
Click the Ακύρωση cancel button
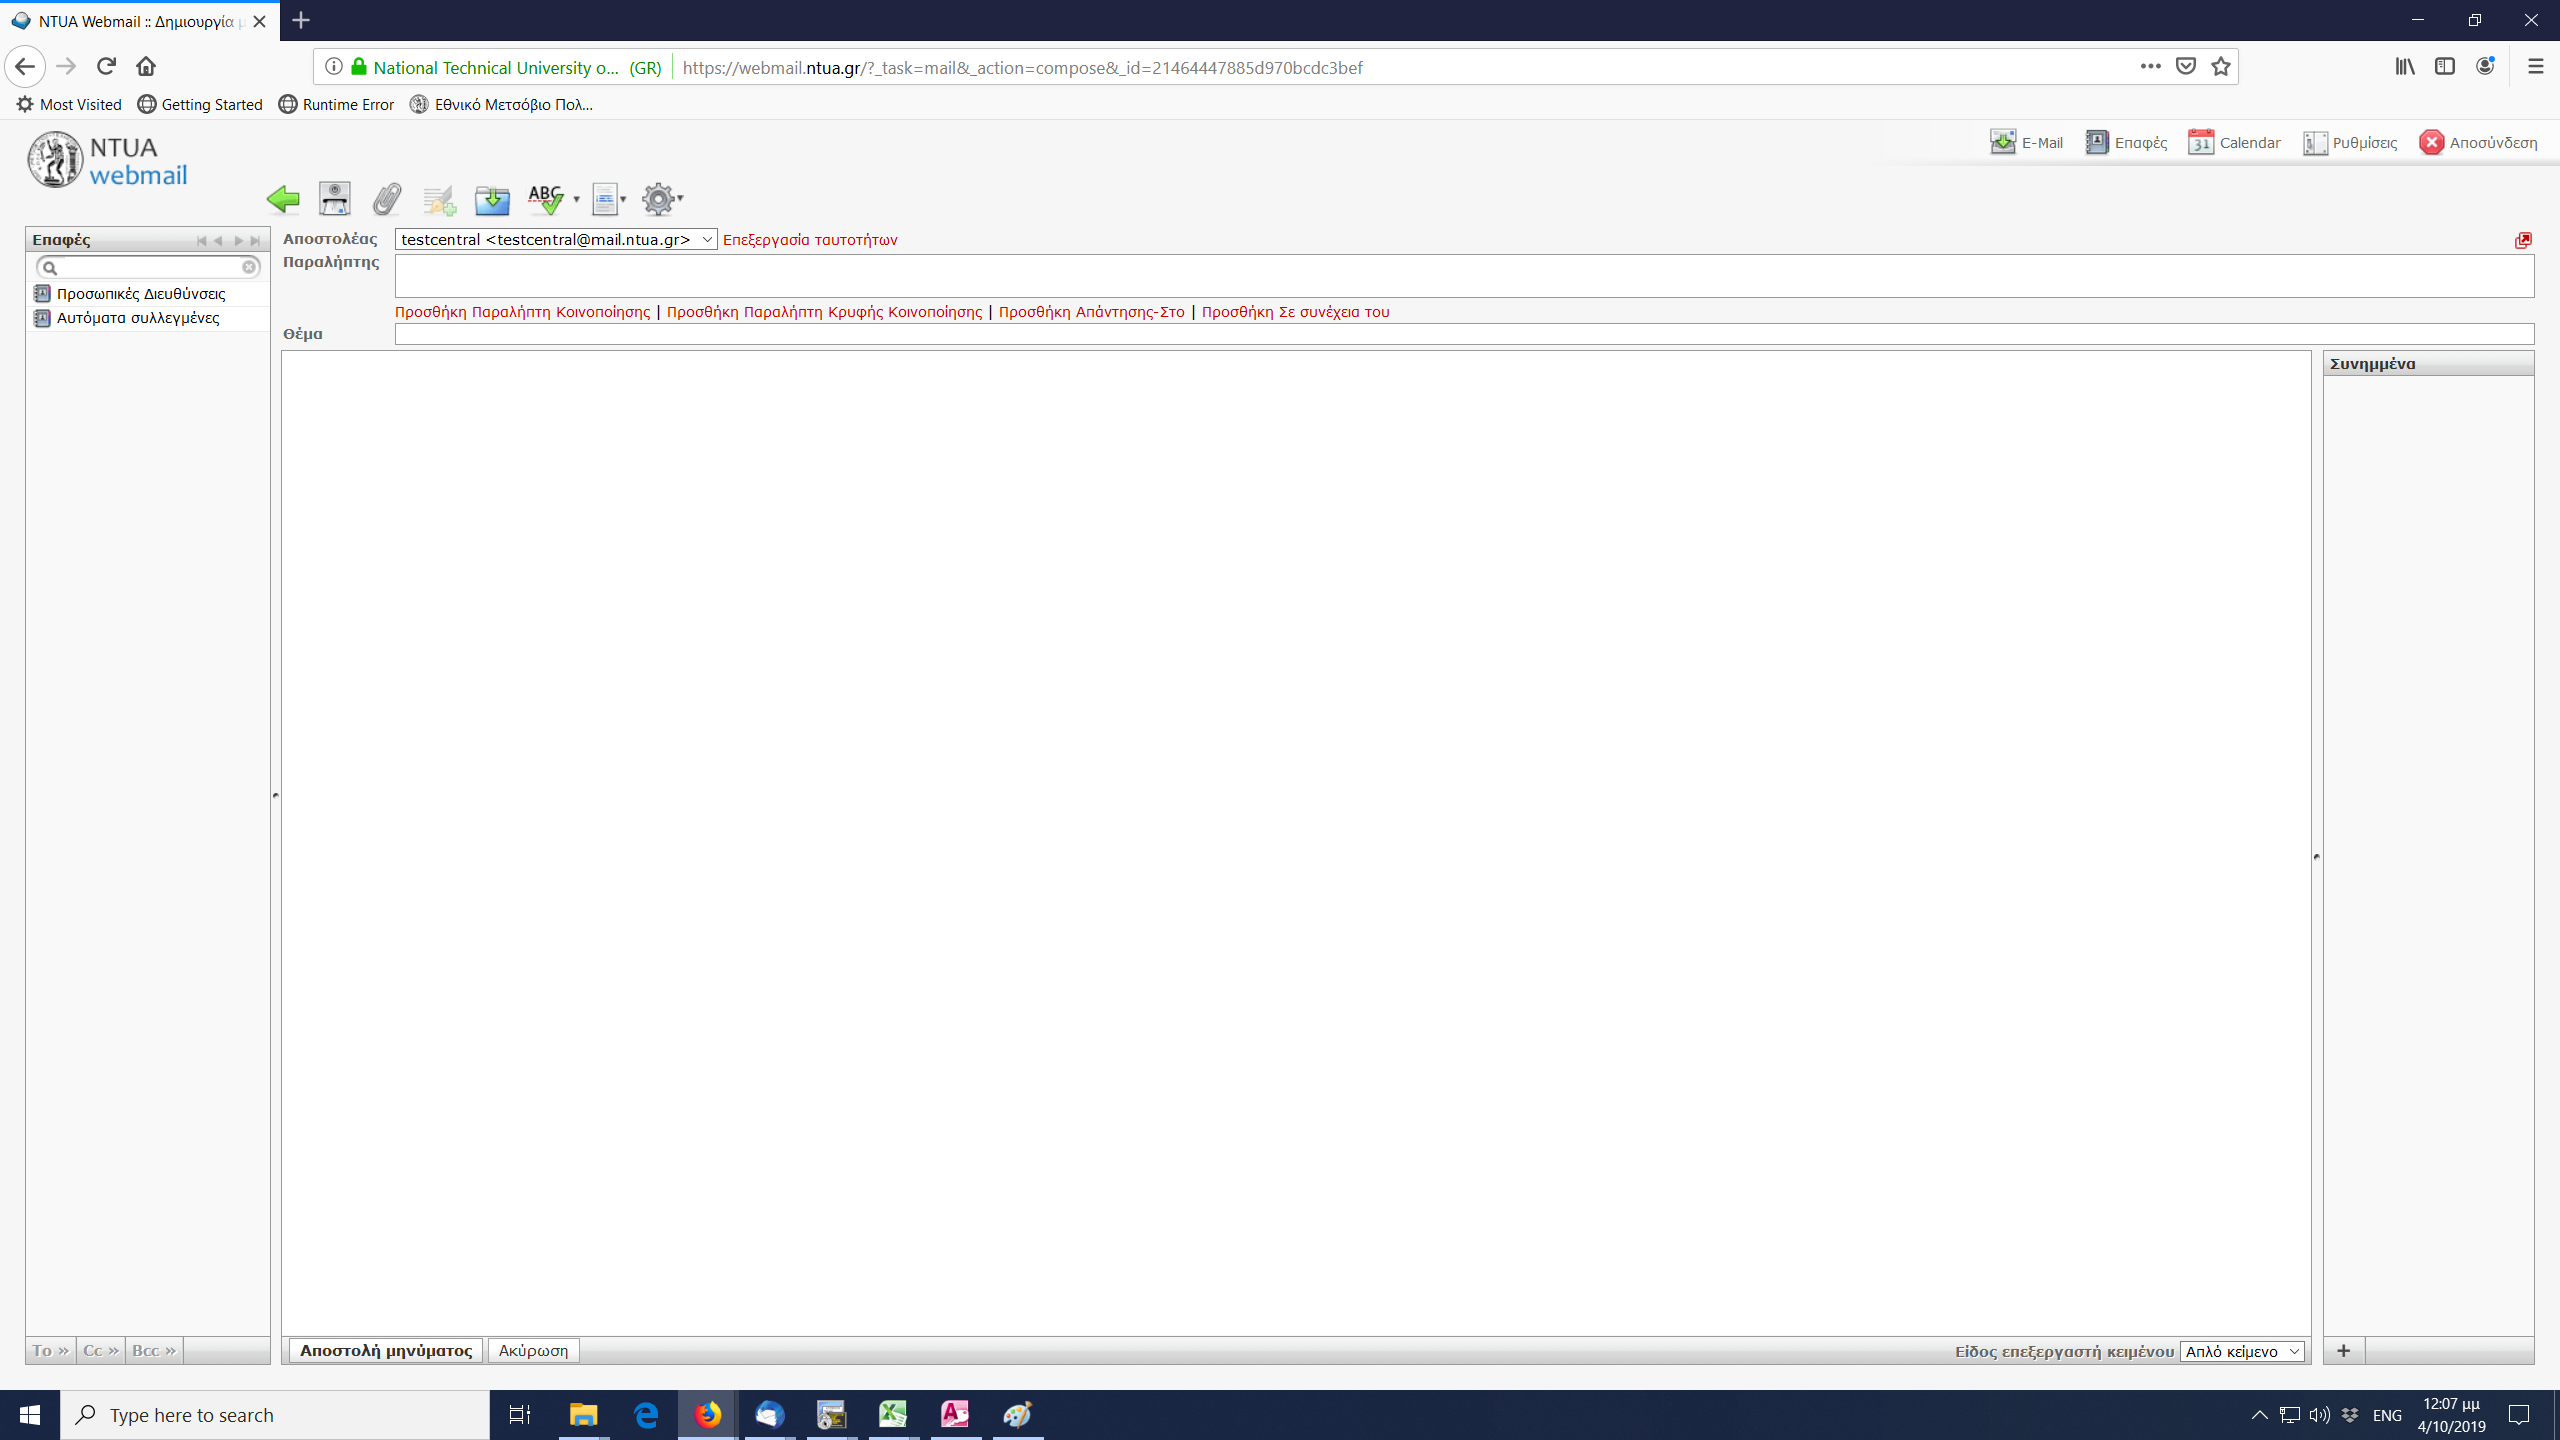coord(533,1351)
